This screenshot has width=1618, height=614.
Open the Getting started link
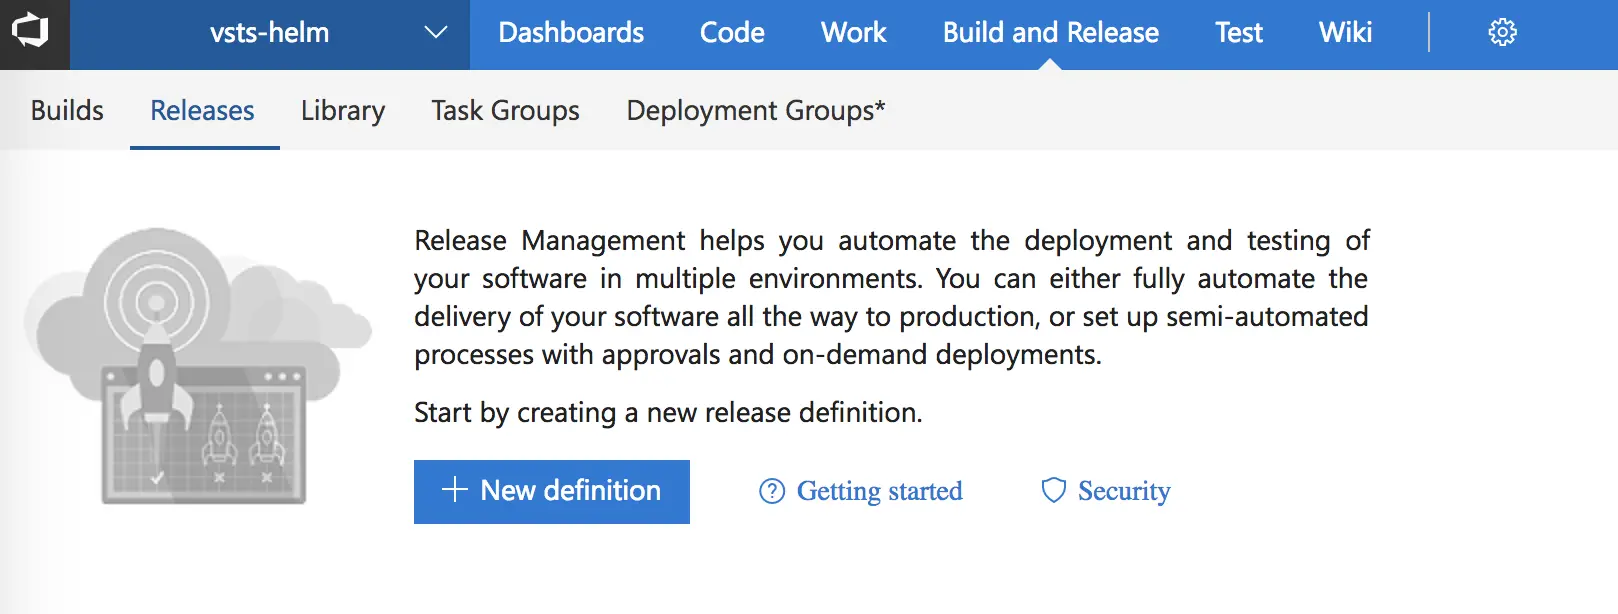[x=879, y=491]
